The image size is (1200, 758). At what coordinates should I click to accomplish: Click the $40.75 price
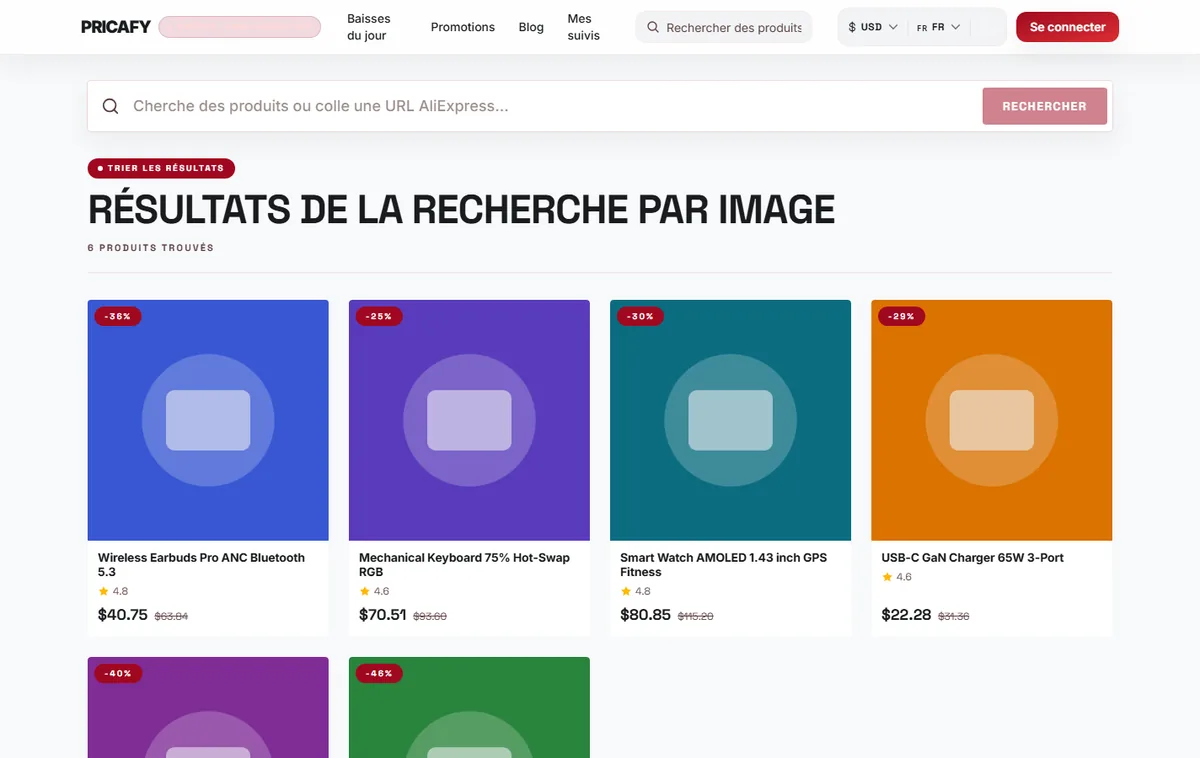[x=123, y=615]
